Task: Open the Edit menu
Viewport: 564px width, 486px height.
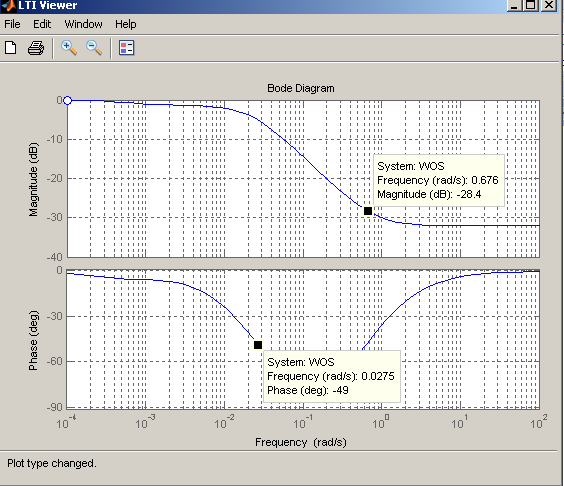Action: point(42,24)
